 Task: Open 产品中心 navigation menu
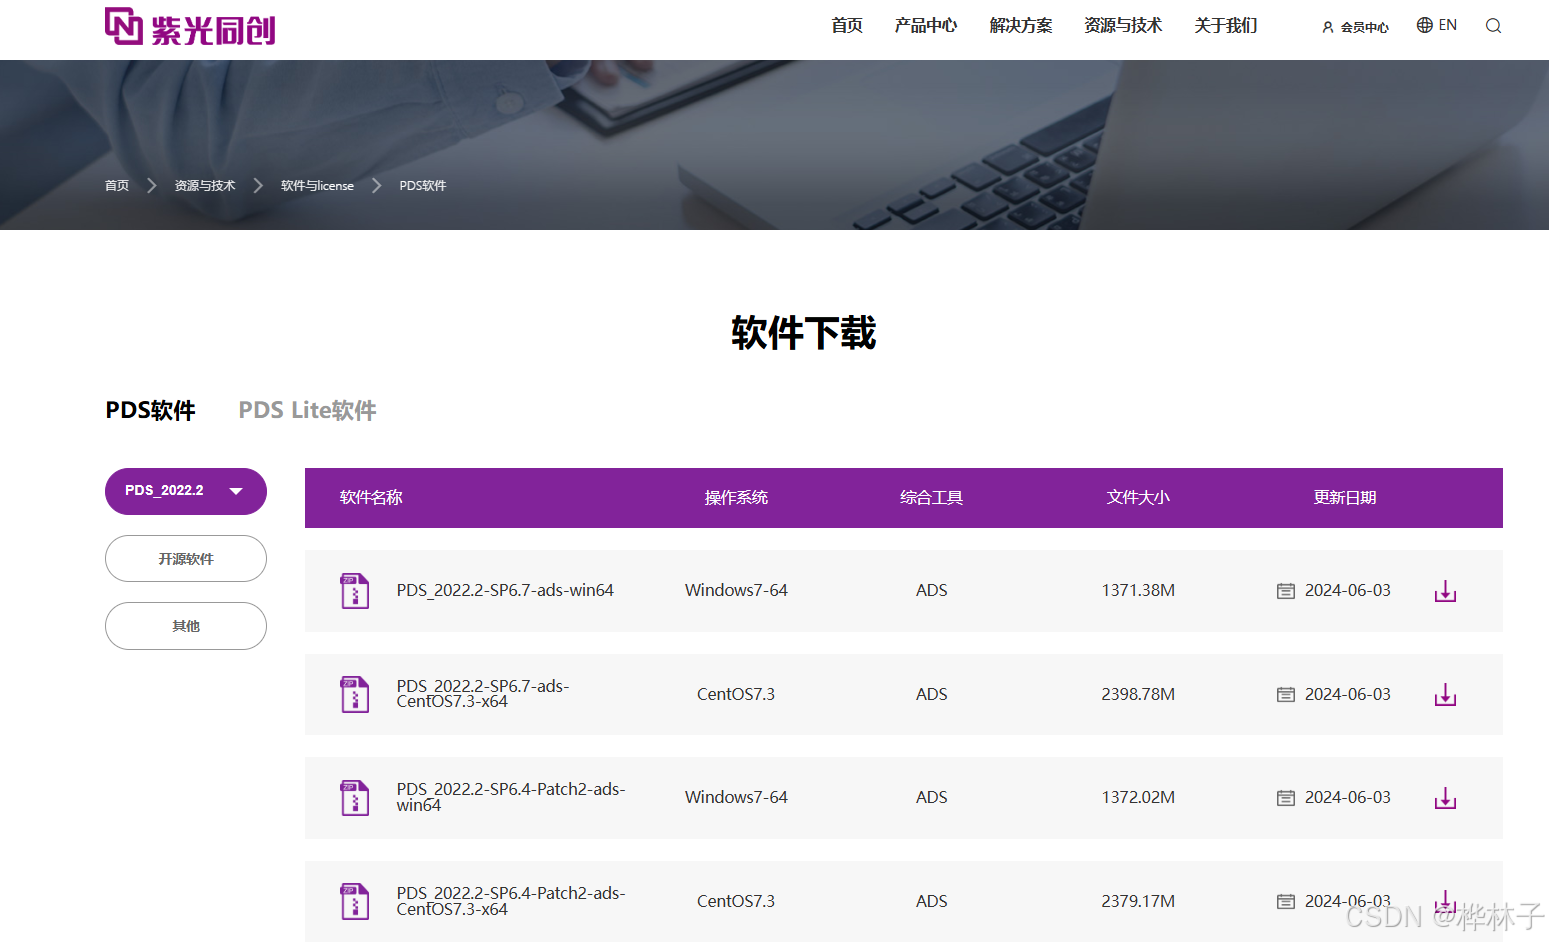pos(926,25)
